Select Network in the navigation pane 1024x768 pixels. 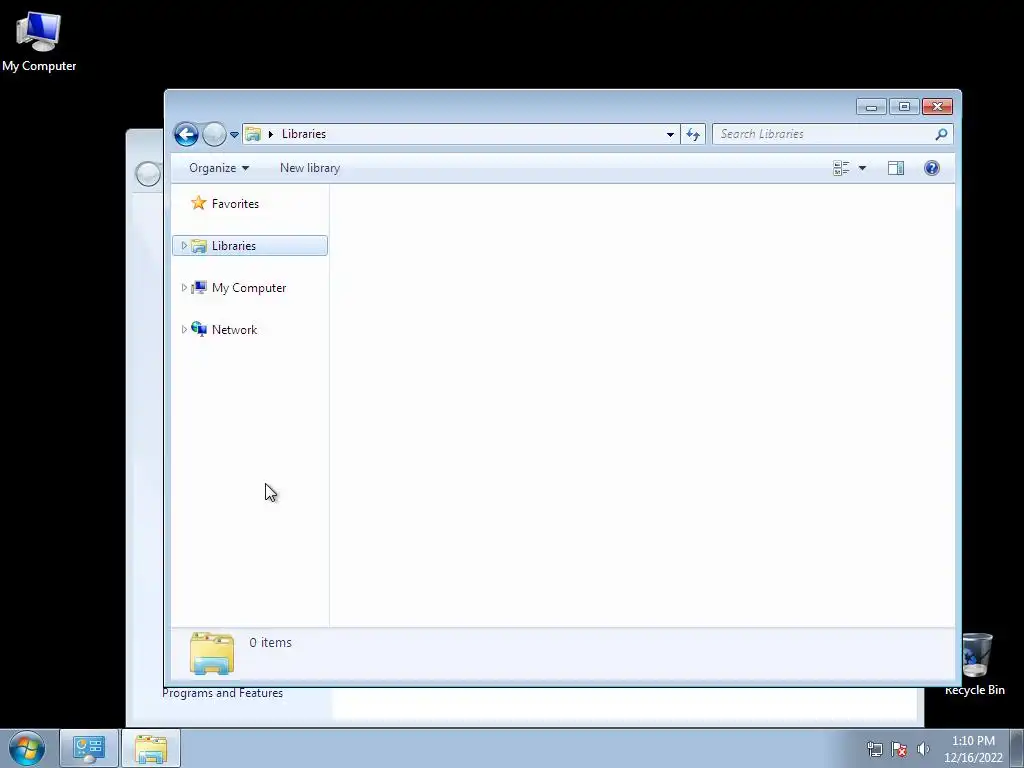pos(234,330)
